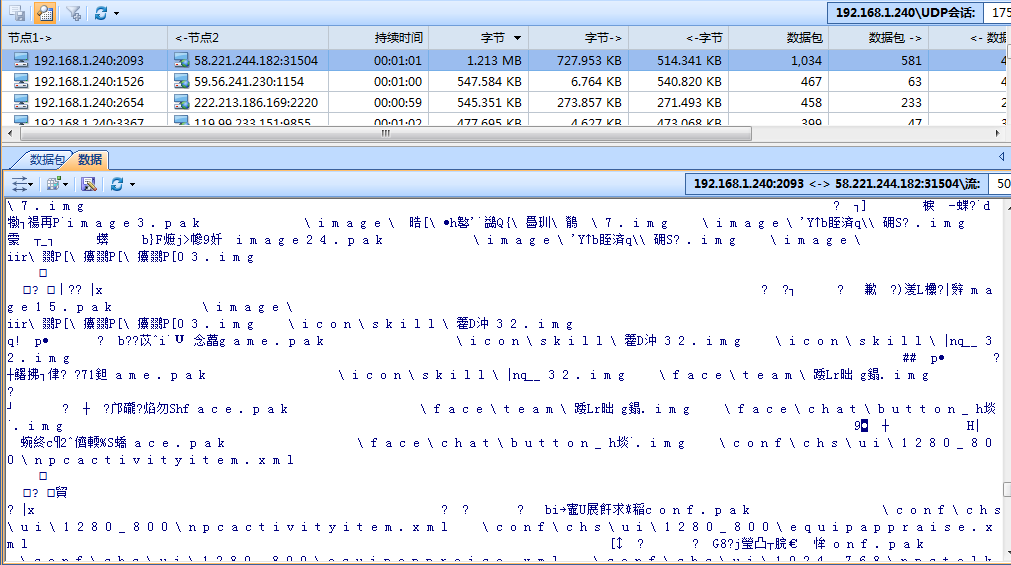Image resolution: width=1011 pixels, height=565 pixels.
Task: Click computer icon beside 192.168.1.240:2654
Action: click(21, 103)
